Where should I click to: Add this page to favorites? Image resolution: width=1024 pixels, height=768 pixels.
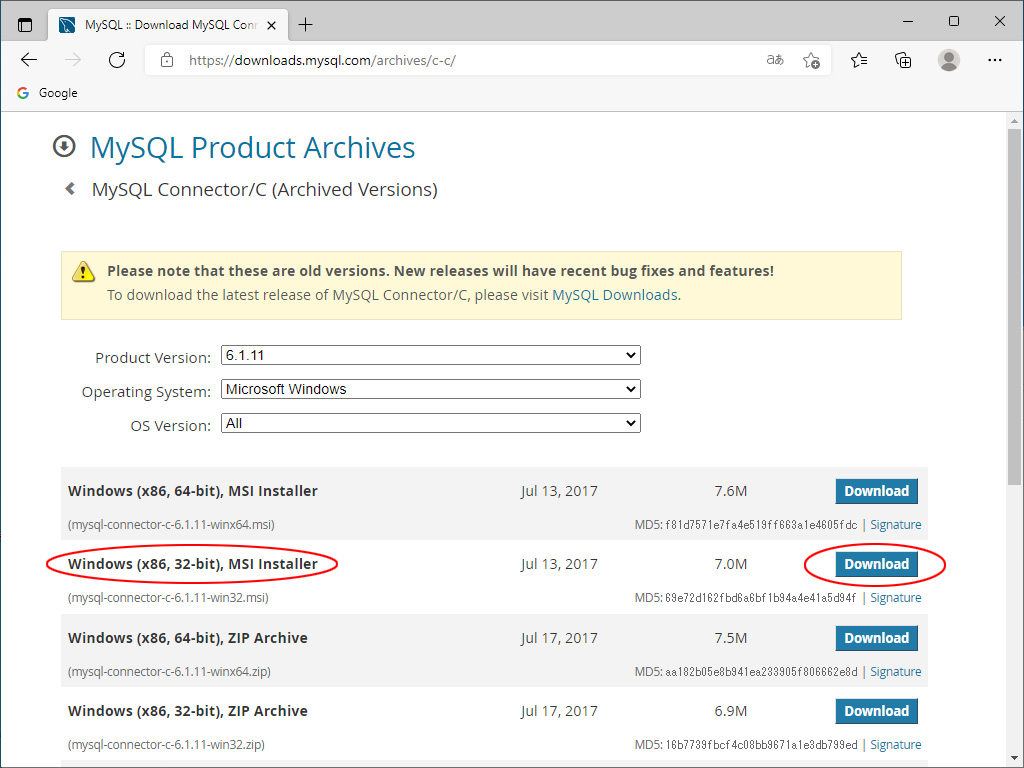tap(811, 60)
